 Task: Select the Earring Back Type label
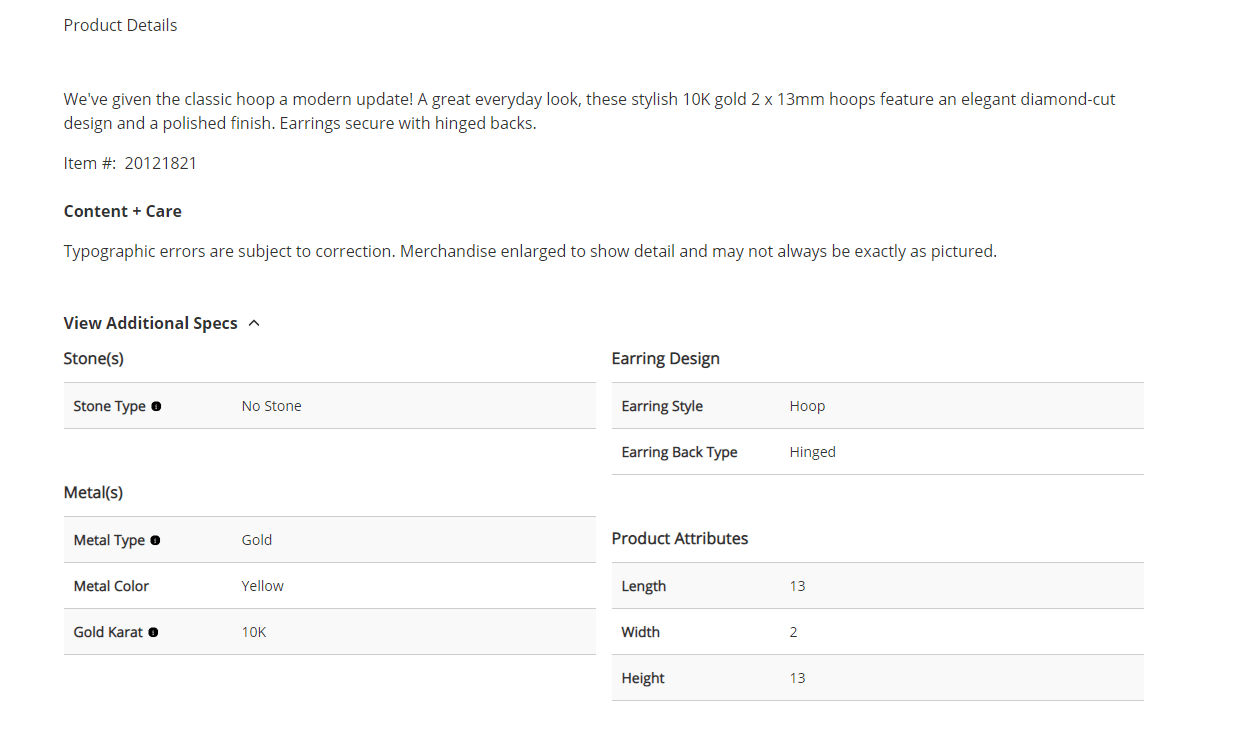click(x=679, y=452)
